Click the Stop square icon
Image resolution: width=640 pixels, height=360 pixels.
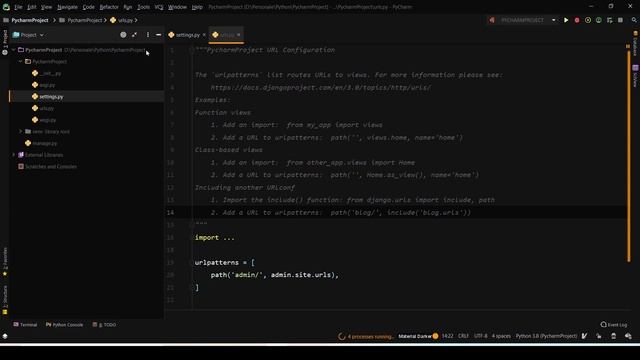coord(620,20)
